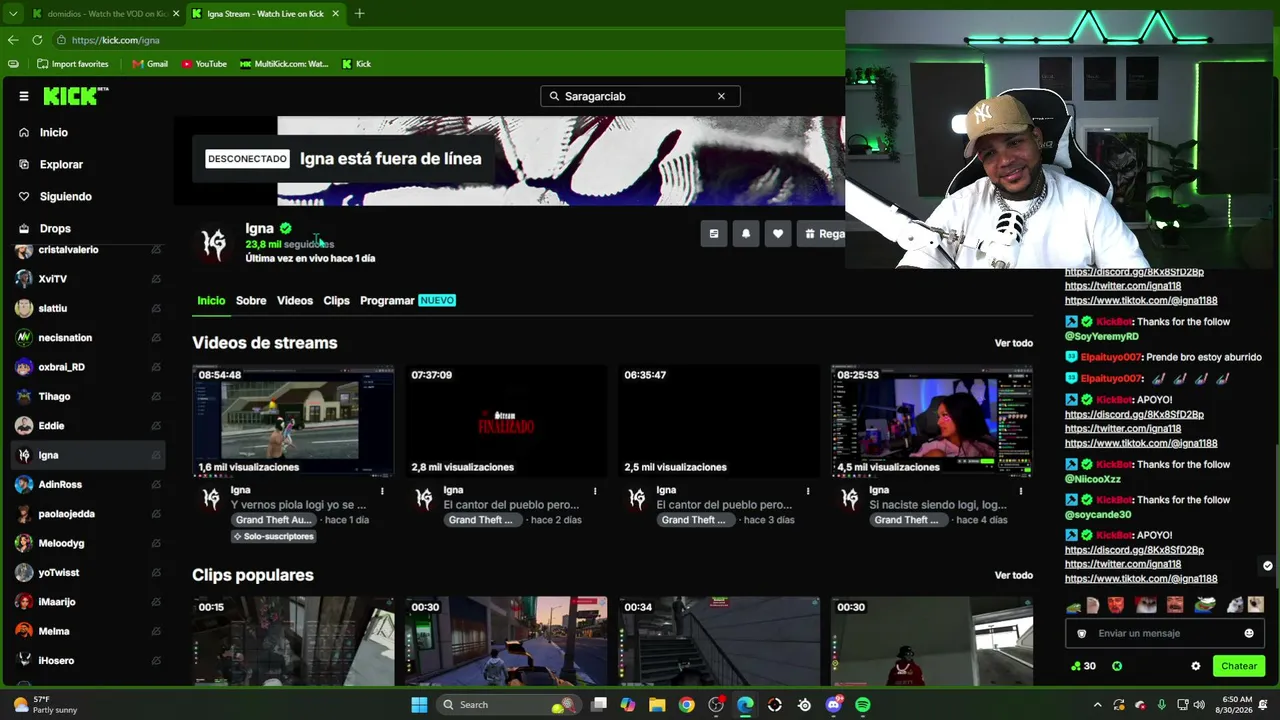1280x720 pixels.
Task: Click AdinRoss avatar in the sidebar
Action: 24,485
